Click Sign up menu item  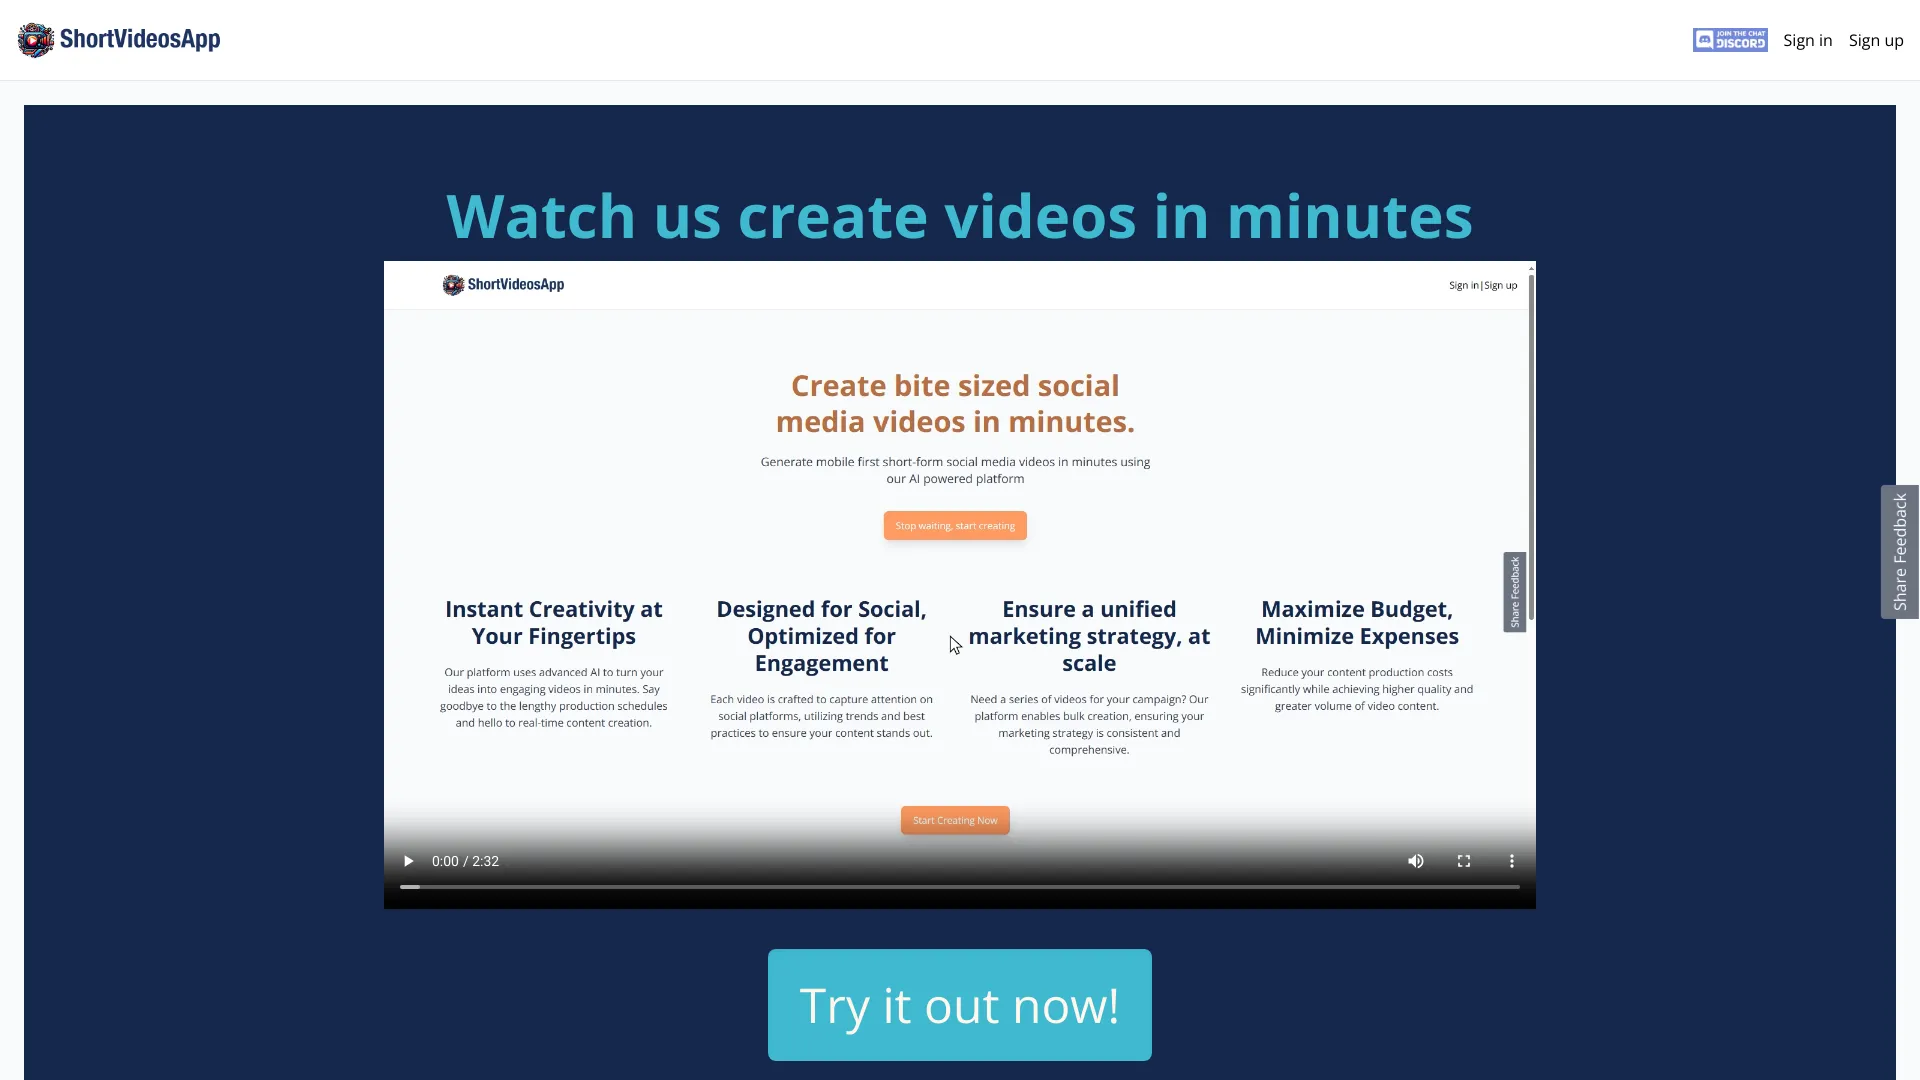(1876, 40)
